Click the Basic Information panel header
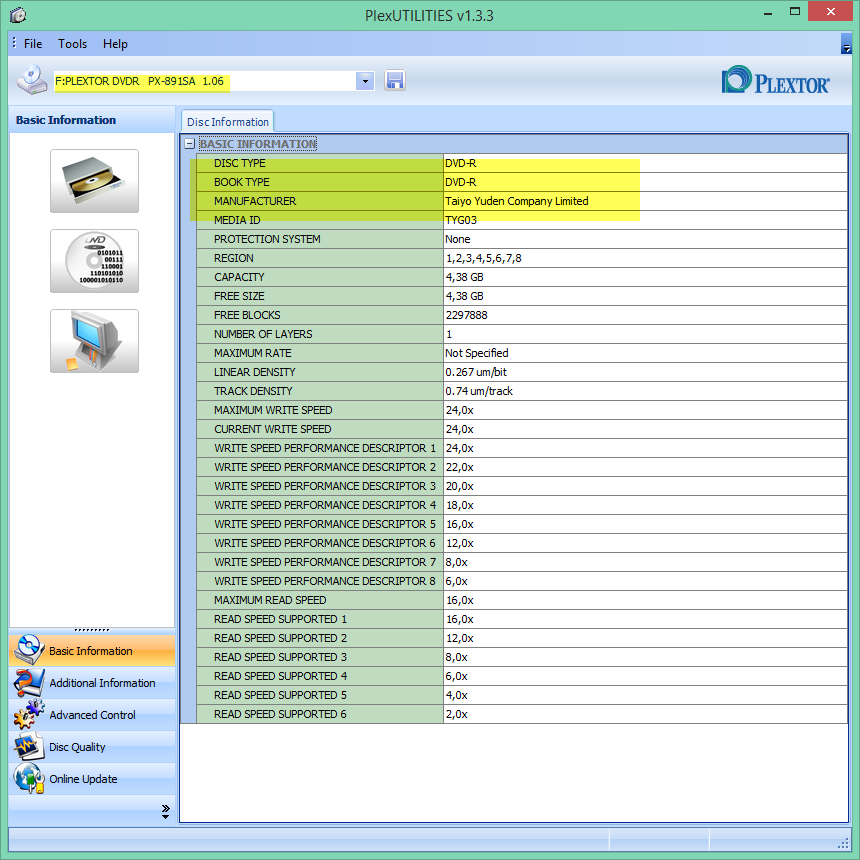This screenshot has width=860, height=860. pyautogui.click(x=92, y=120)
